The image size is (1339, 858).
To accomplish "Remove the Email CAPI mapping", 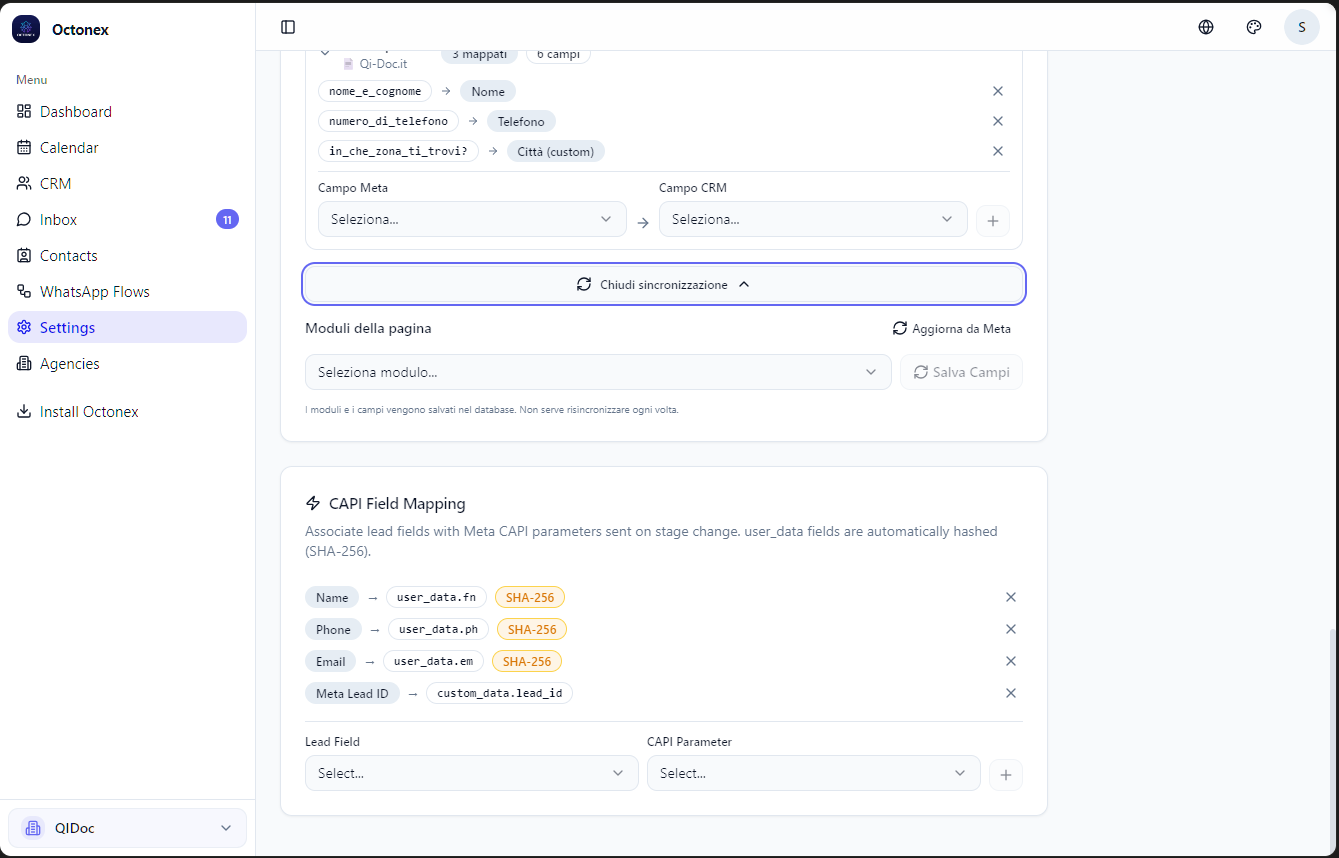I will click(1010, 661).
